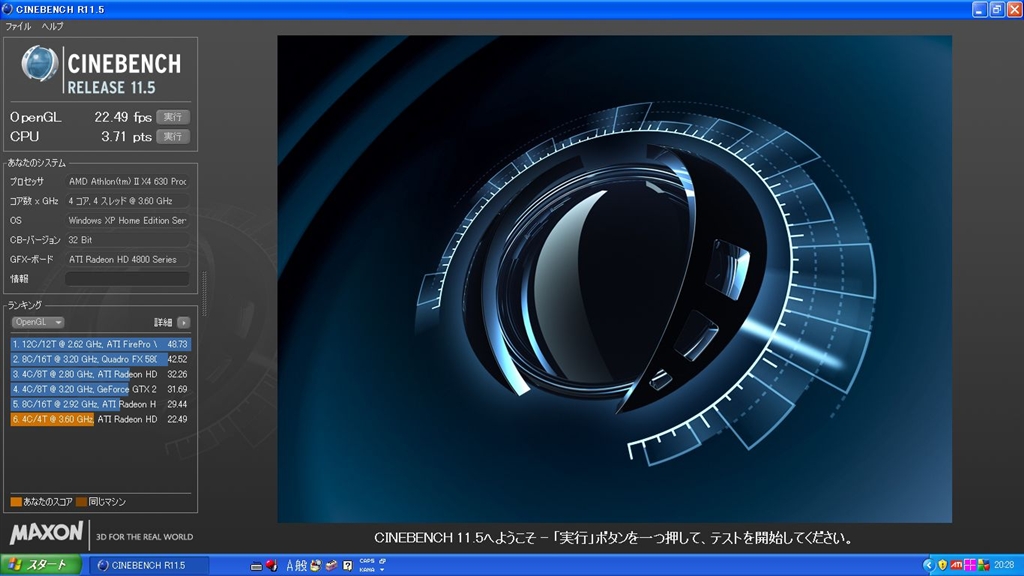Open the IME tools toolbox icon

(x=330, y=565)
